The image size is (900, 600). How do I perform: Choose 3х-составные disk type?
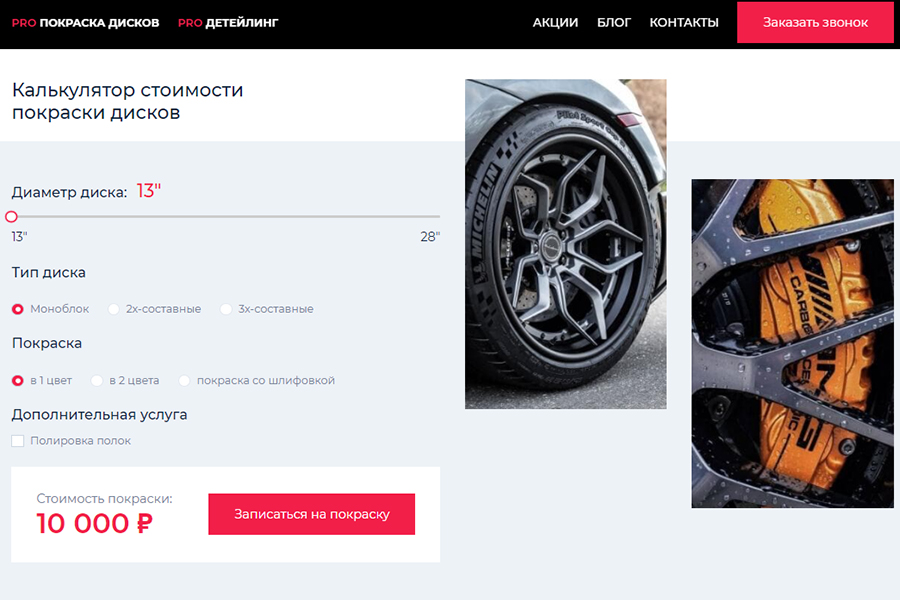[x=226, y=309]
